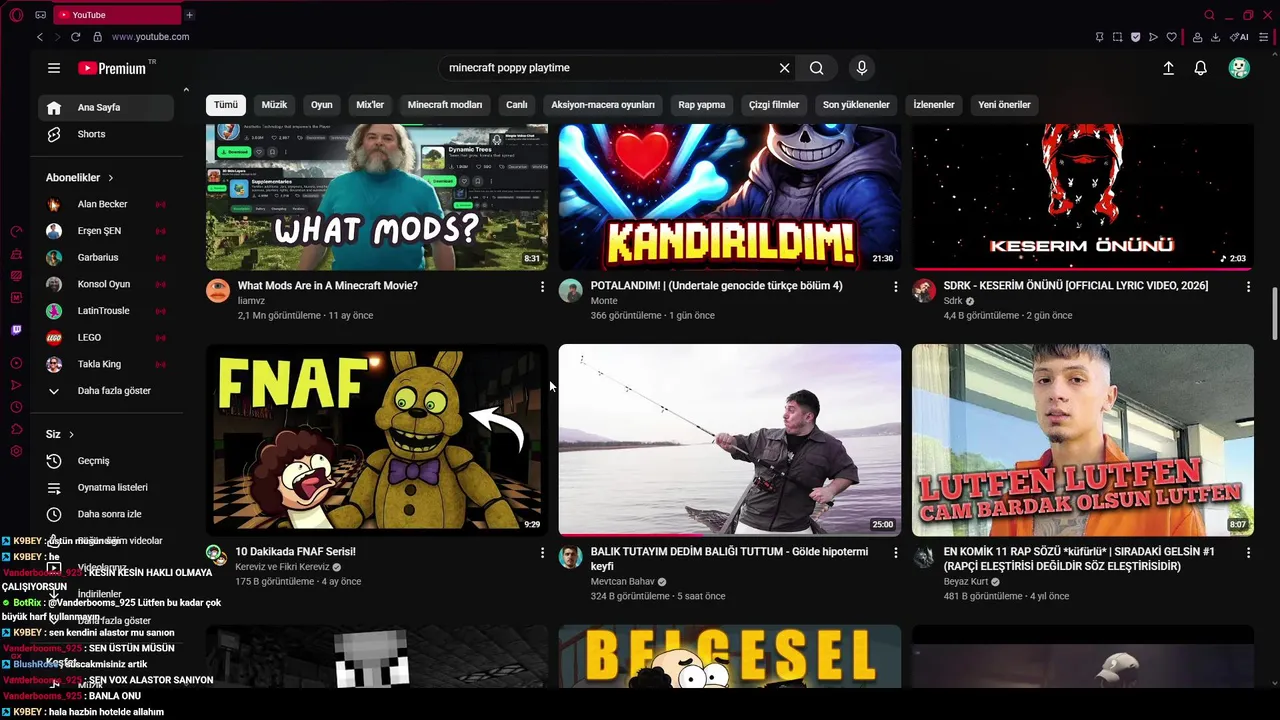1280x720 pixels.
Task: Open the 10 Dakikada FNAF thumbnail
Action: 377,440
